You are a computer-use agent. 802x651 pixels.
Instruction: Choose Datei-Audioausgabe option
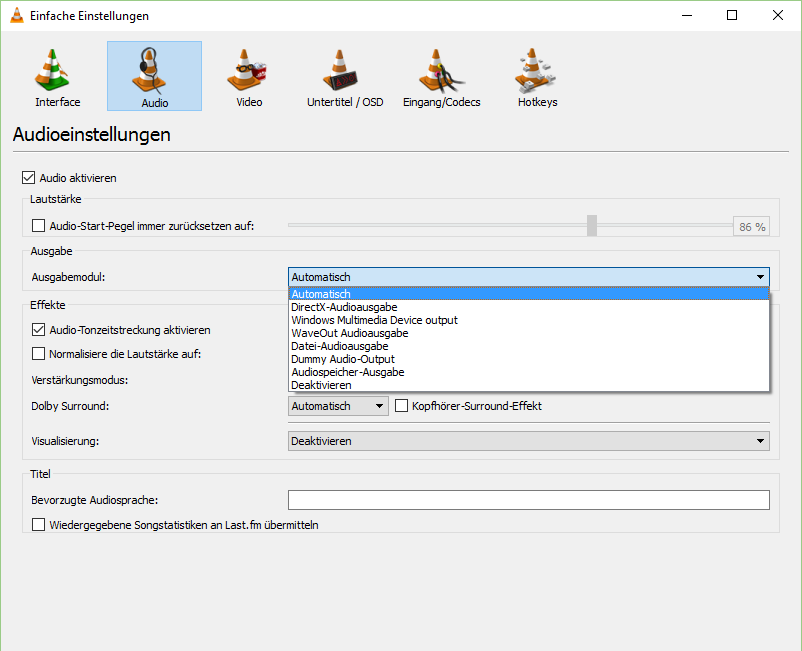528,346
